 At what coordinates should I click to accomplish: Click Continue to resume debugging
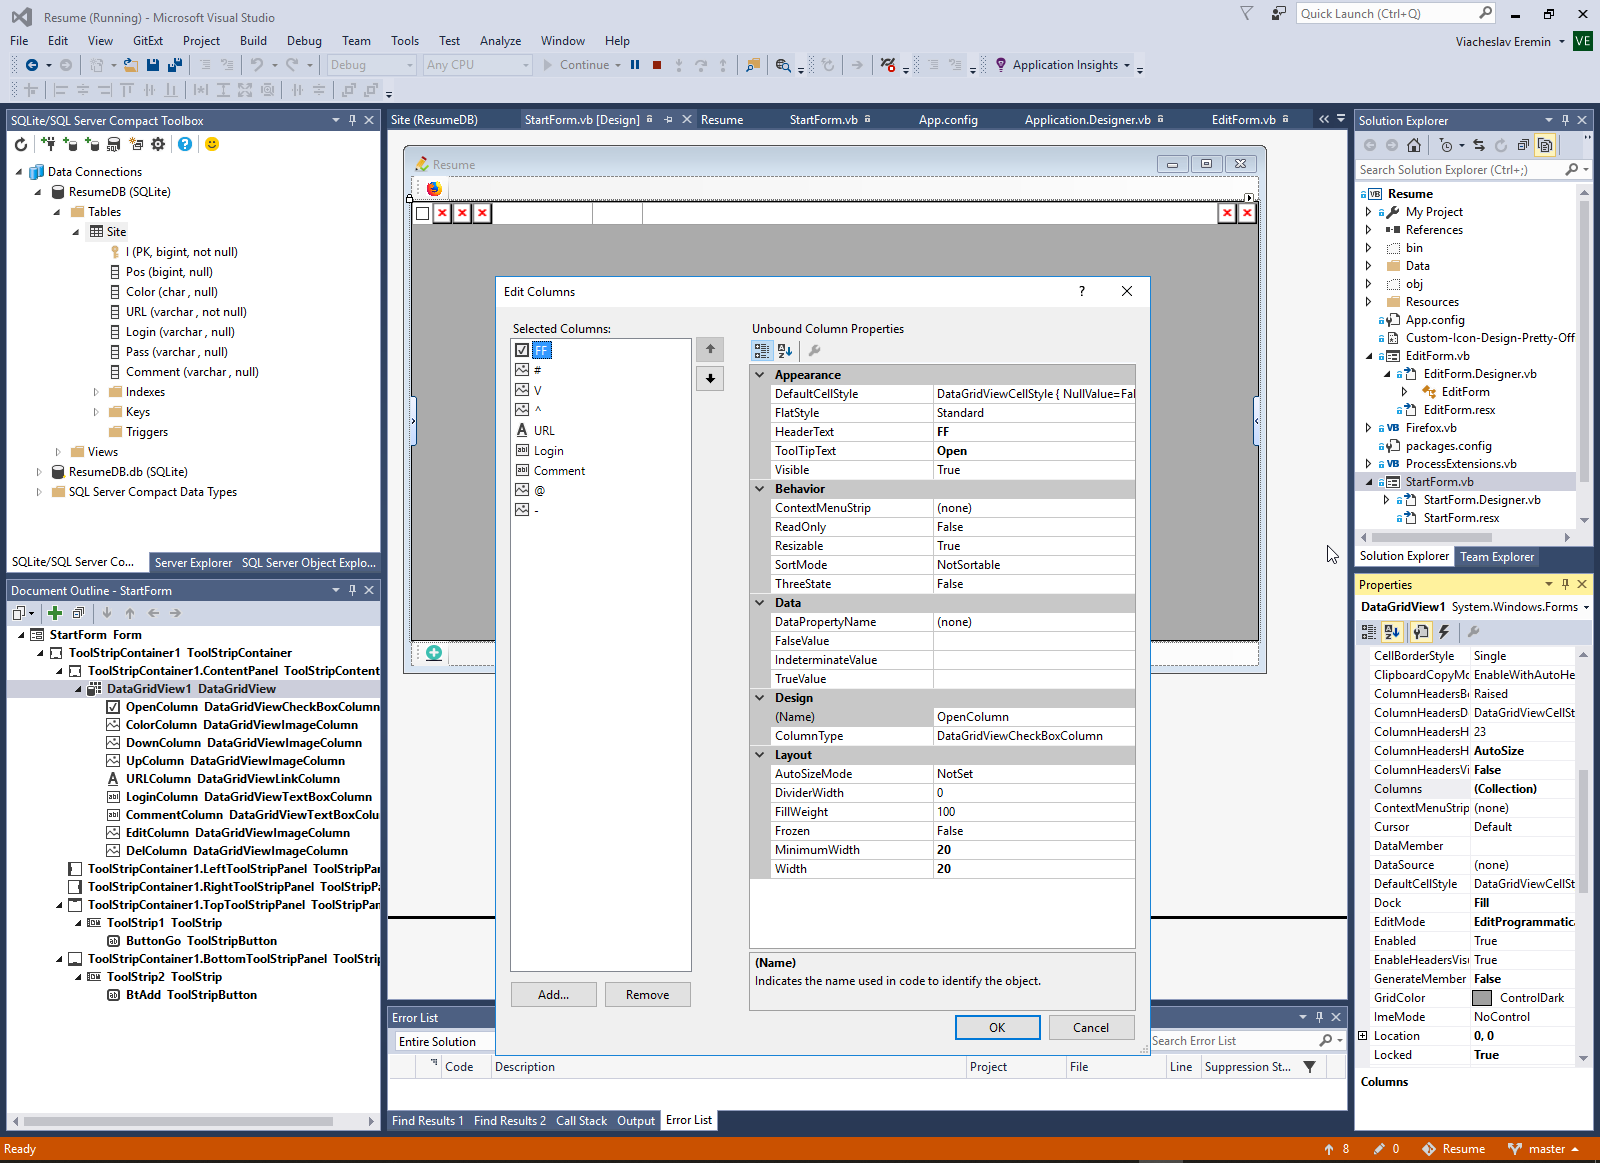click(x=576, y=65)
